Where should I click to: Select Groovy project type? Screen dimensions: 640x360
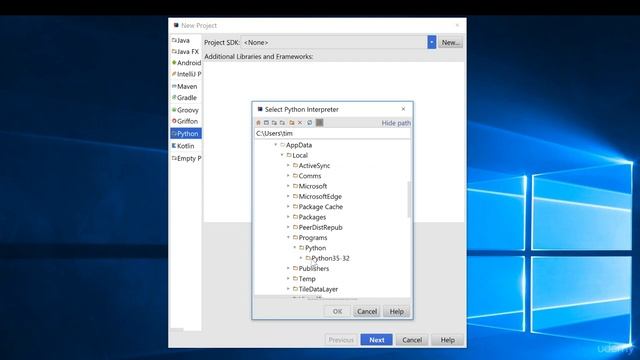[185, 110]
